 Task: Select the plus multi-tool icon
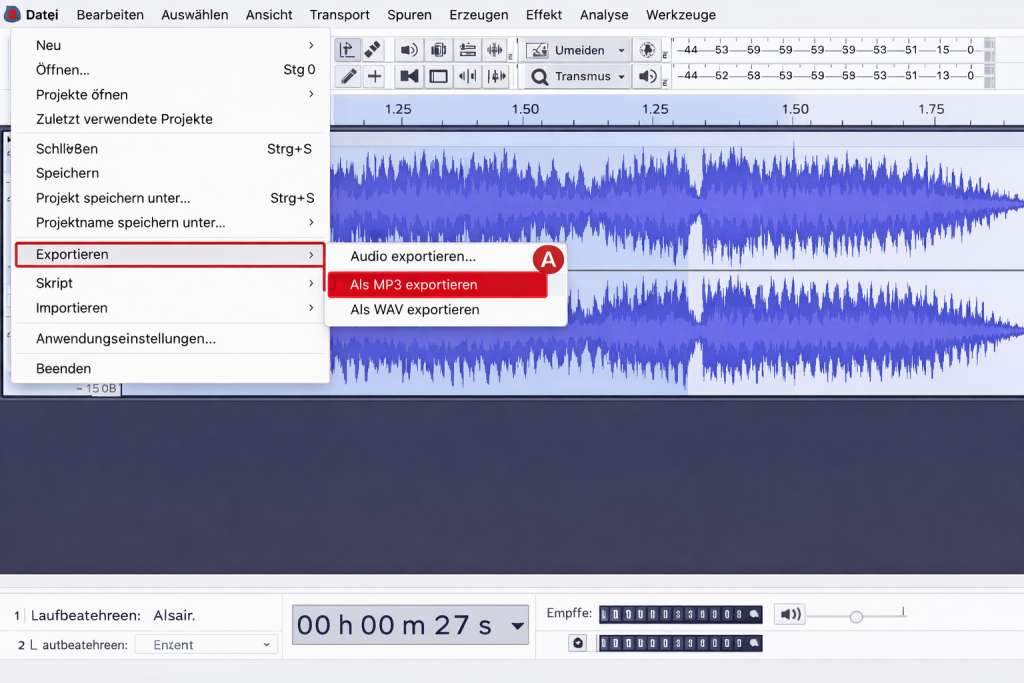click(374, 76)
